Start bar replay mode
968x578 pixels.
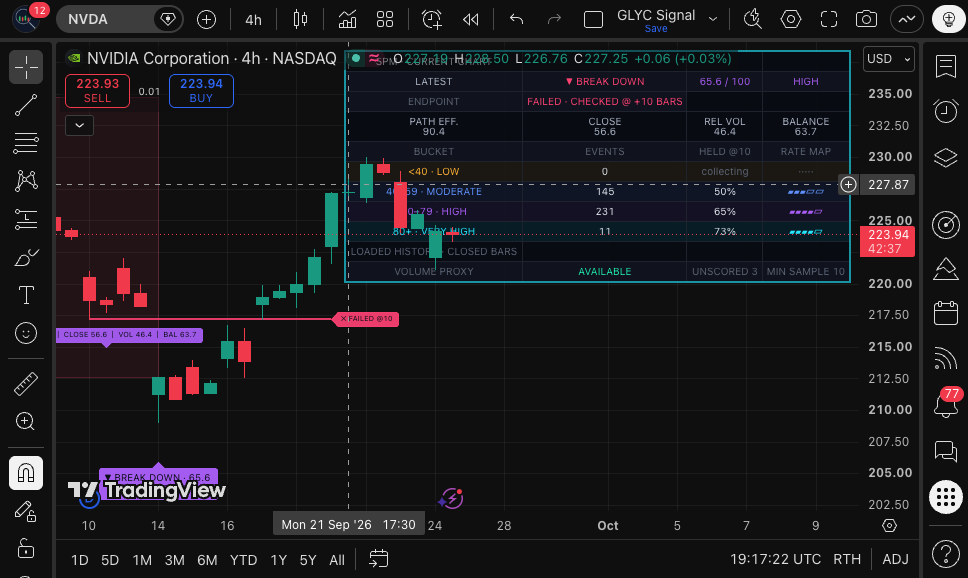coord(470,19)
